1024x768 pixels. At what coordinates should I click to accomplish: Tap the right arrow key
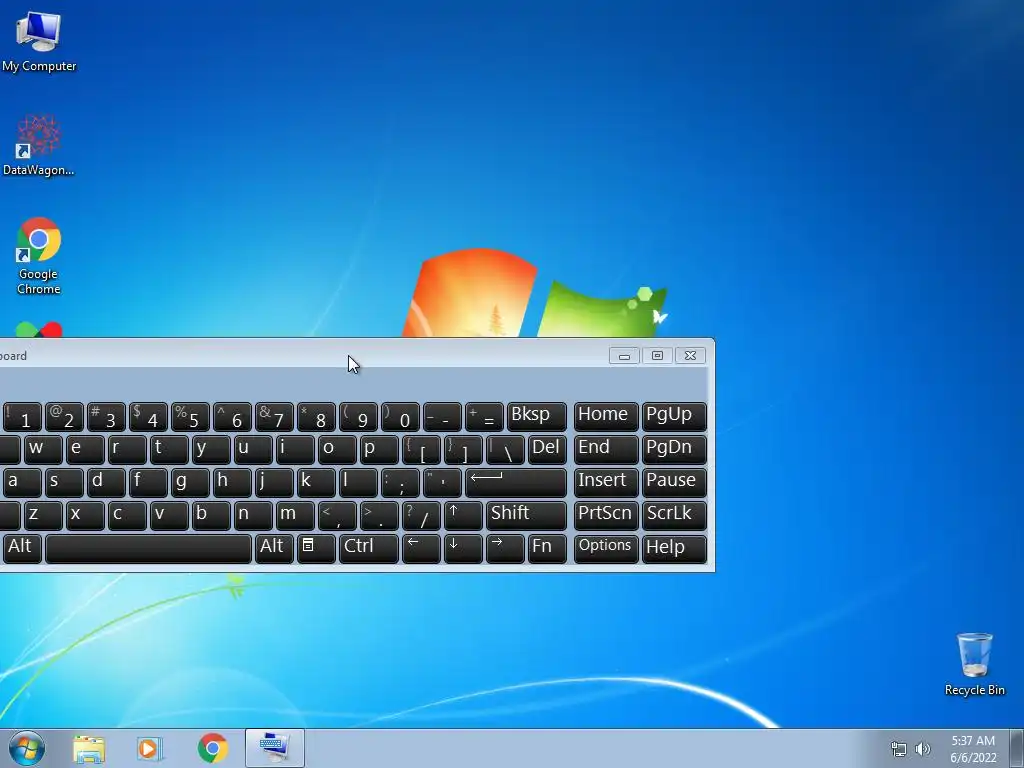(x=505, y=548)
